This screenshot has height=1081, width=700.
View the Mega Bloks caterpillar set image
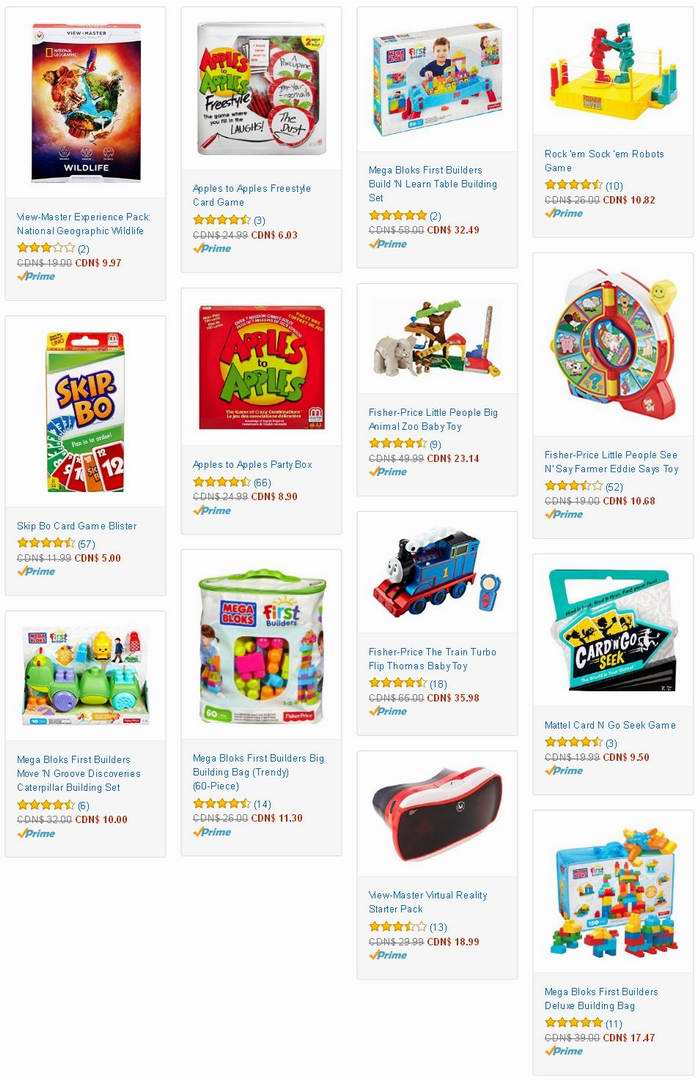(86, 676)
